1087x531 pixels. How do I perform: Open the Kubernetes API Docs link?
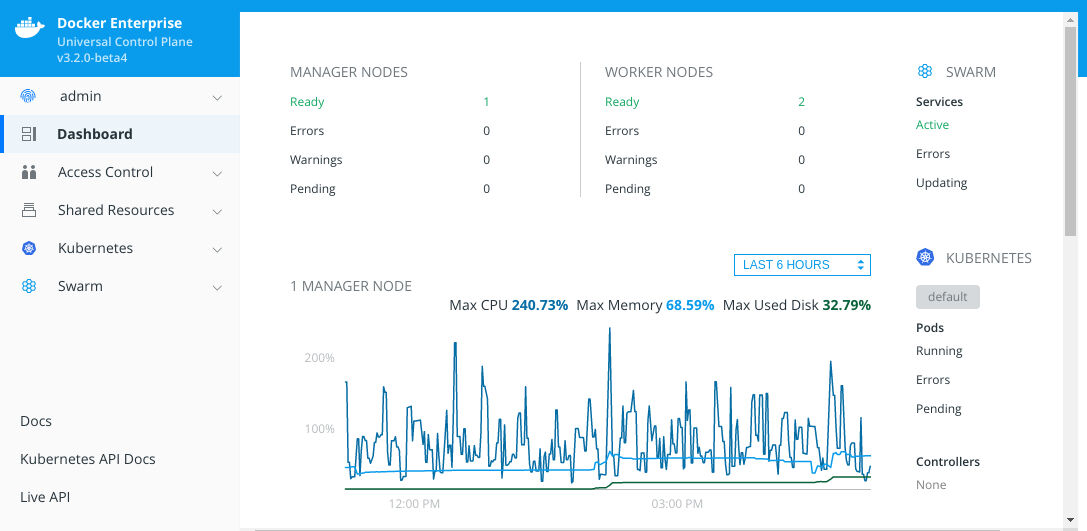click(88, 460)
